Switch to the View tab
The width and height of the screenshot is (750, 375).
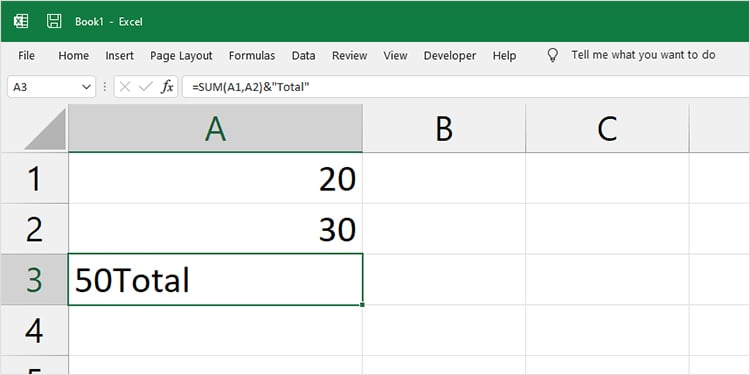pos(395,55)
